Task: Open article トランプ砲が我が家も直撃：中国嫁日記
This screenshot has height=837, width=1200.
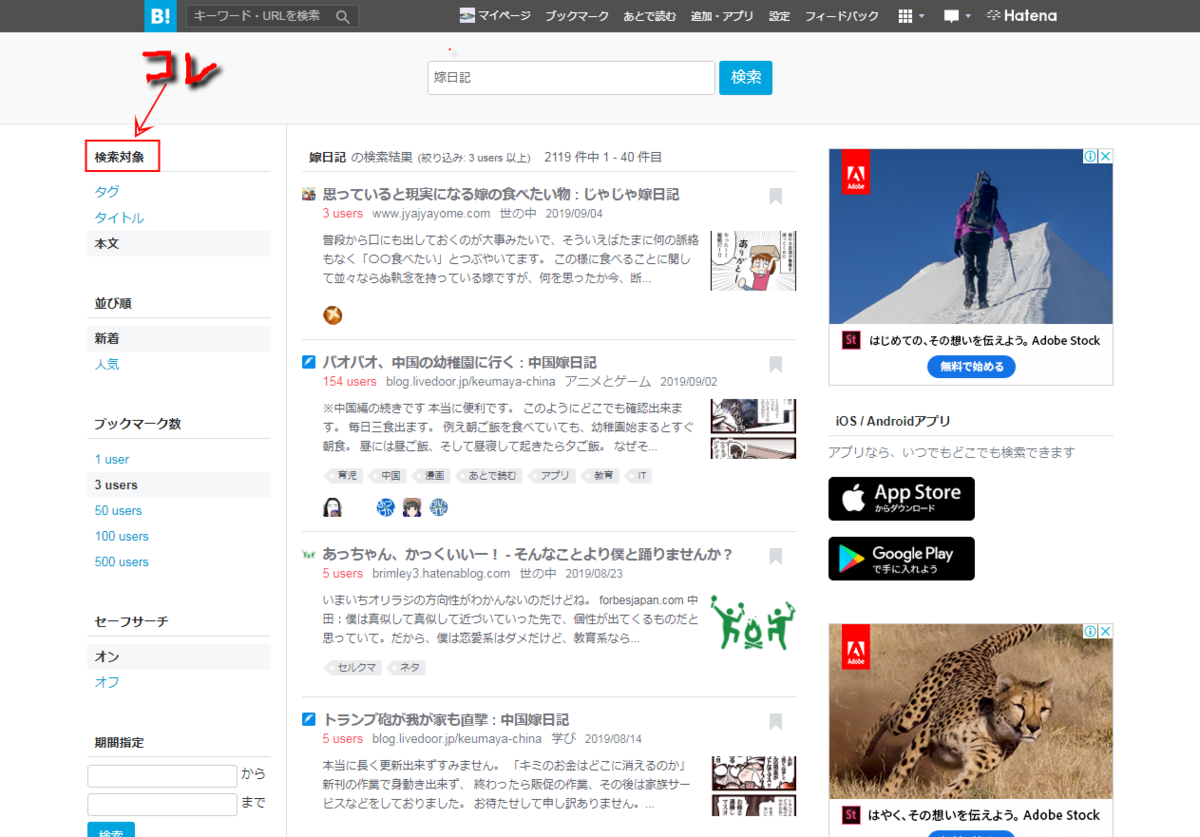Action: (445, 719)
